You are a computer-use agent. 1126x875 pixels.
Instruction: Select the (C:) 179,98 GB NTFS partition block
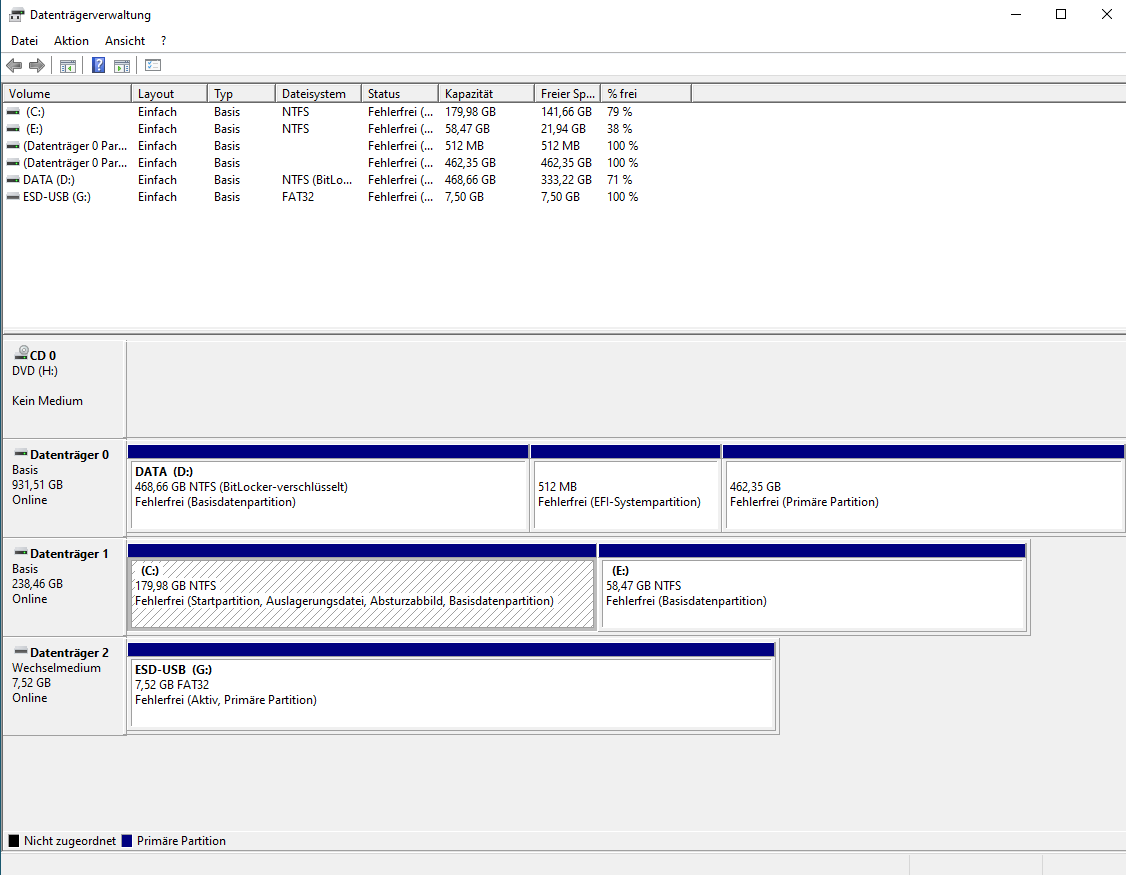pos(362,587)
